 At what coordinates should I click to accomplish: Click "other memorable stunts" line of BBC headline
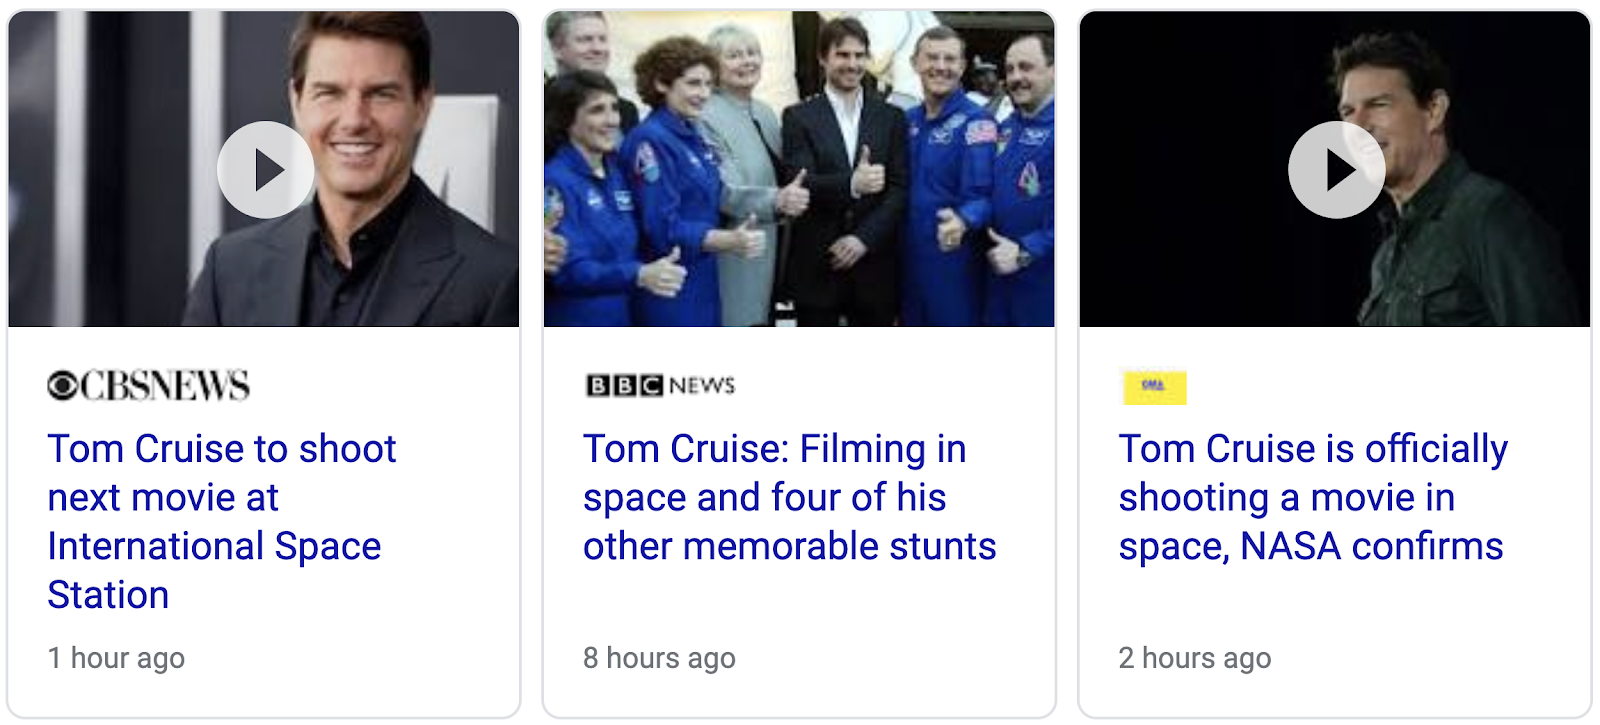point(789,547)
